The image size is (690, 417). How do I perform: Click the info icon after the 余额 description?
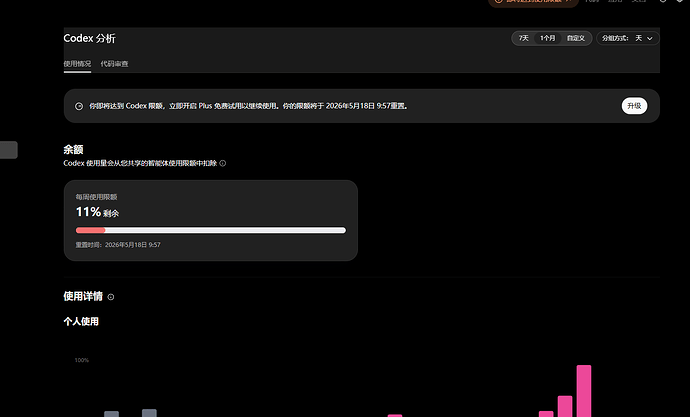(x=223, y=163)
